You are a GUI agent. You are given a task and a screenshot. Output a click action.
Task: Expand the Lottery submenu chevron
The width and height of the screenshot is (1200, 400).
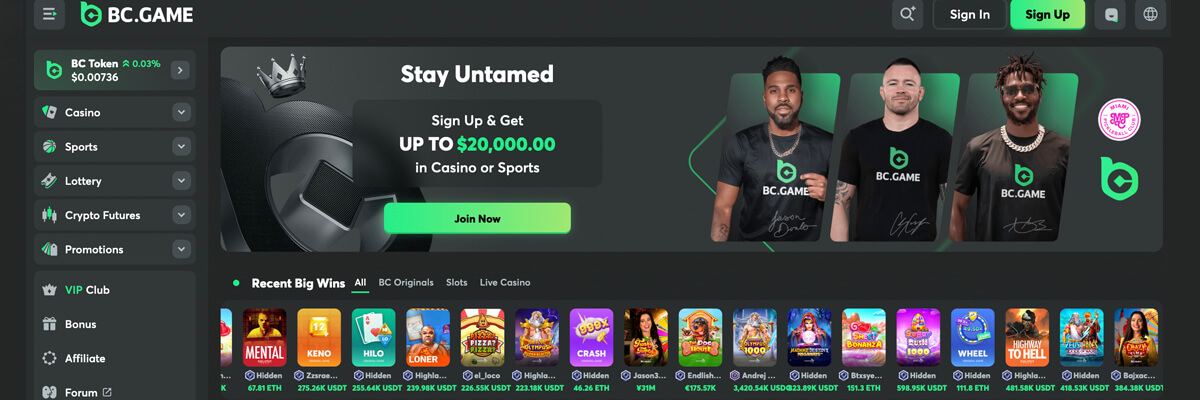tap(181, 181)
